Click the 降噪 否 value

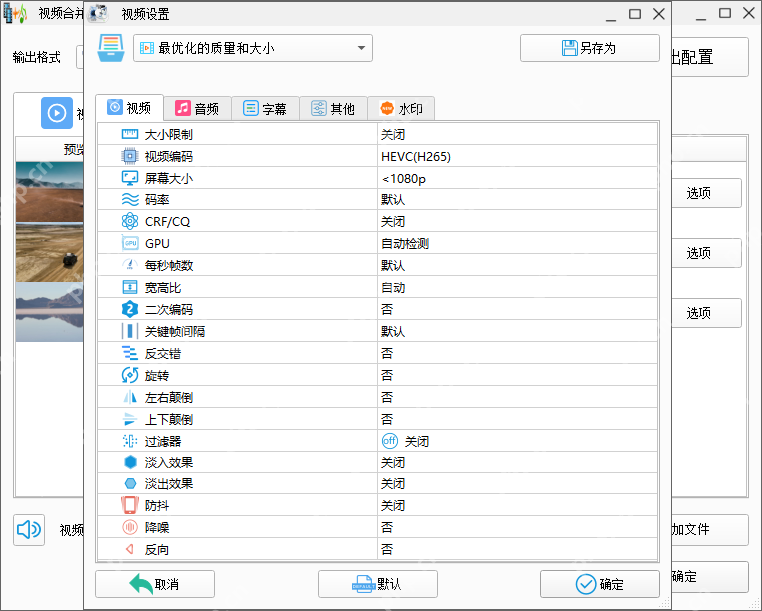518,527
